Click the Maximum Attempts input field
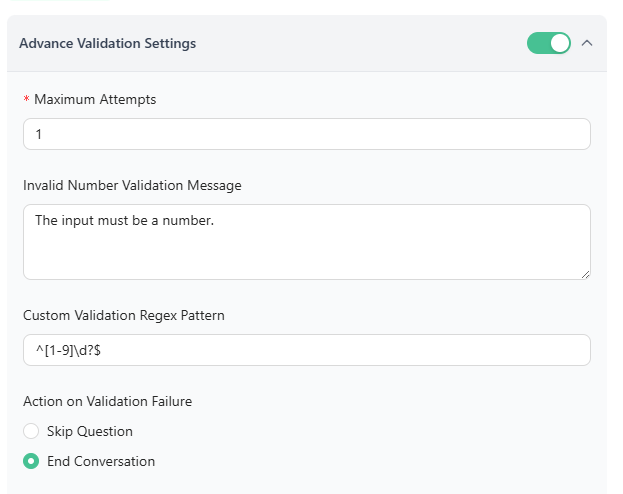 (x=306, y=134)
